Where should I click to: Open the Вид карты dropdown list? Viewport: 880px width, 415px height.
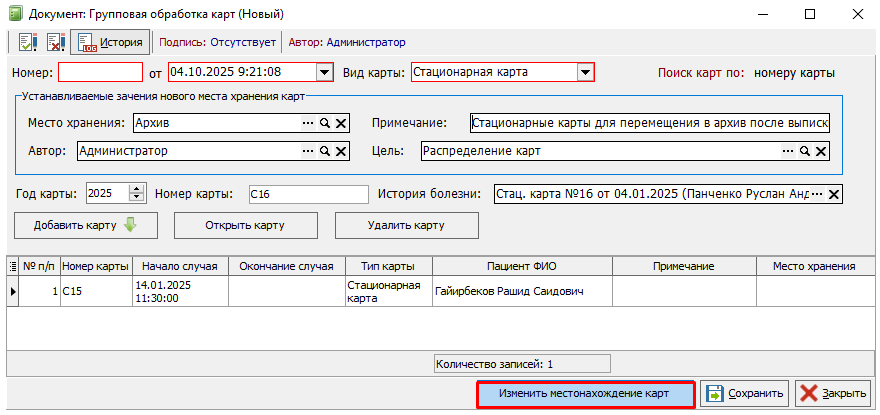pos(585,72)
